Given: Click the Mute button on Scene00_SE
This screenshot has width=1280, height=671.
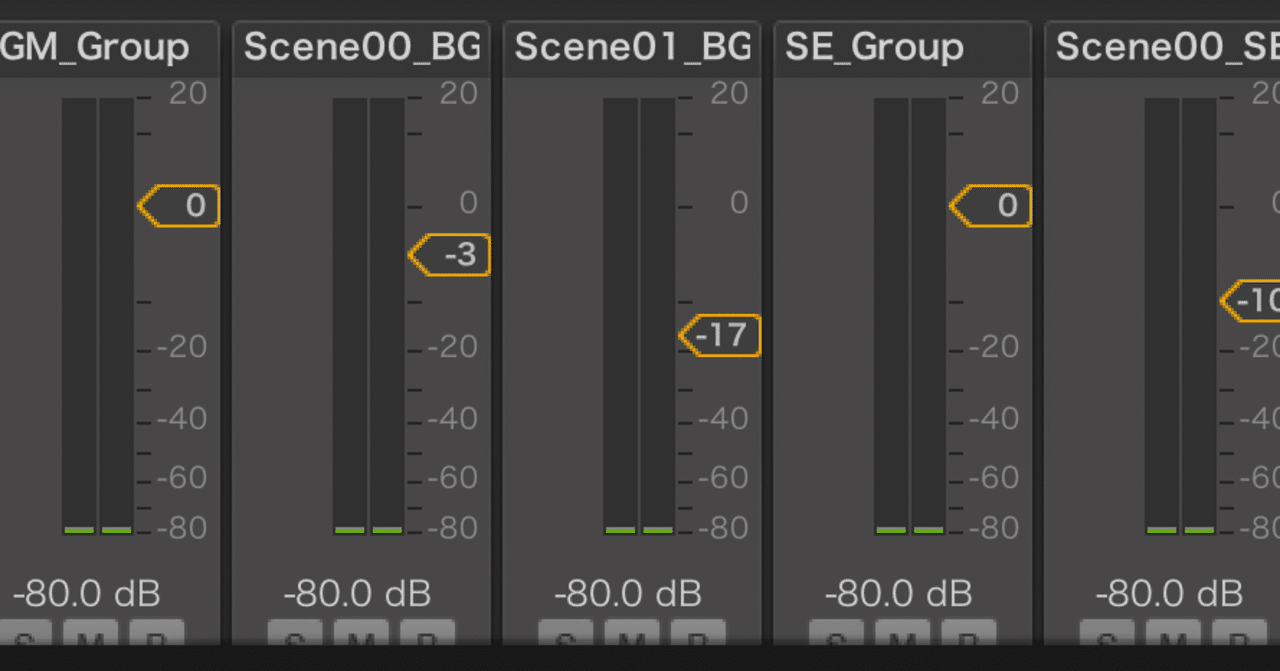Looking at the screenshot, I should tap(1174, 641).
